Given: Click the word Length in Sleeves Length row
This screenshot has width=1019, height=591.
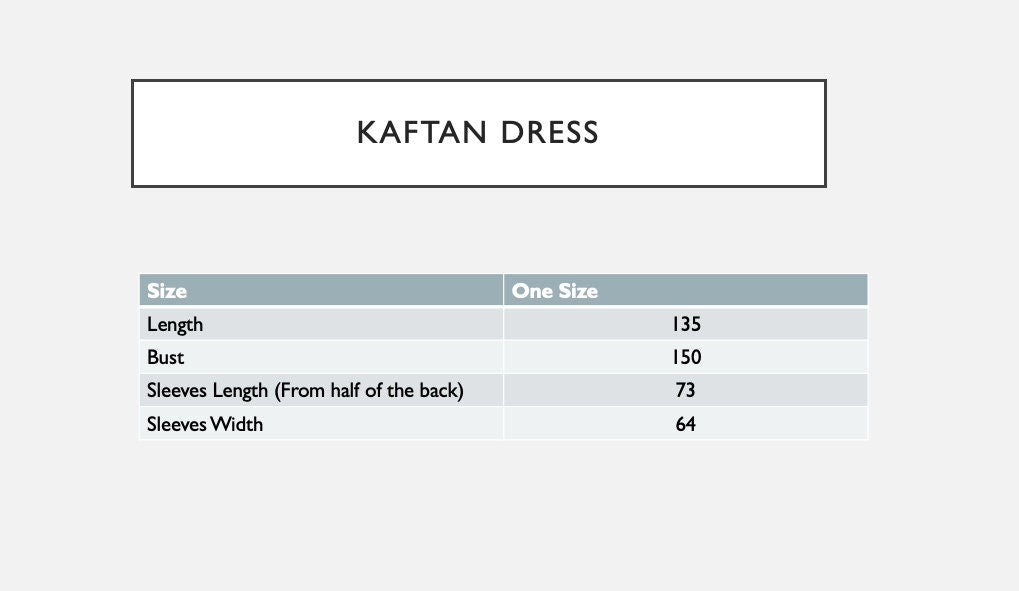Looking at the screenshot, I should 240,390.
